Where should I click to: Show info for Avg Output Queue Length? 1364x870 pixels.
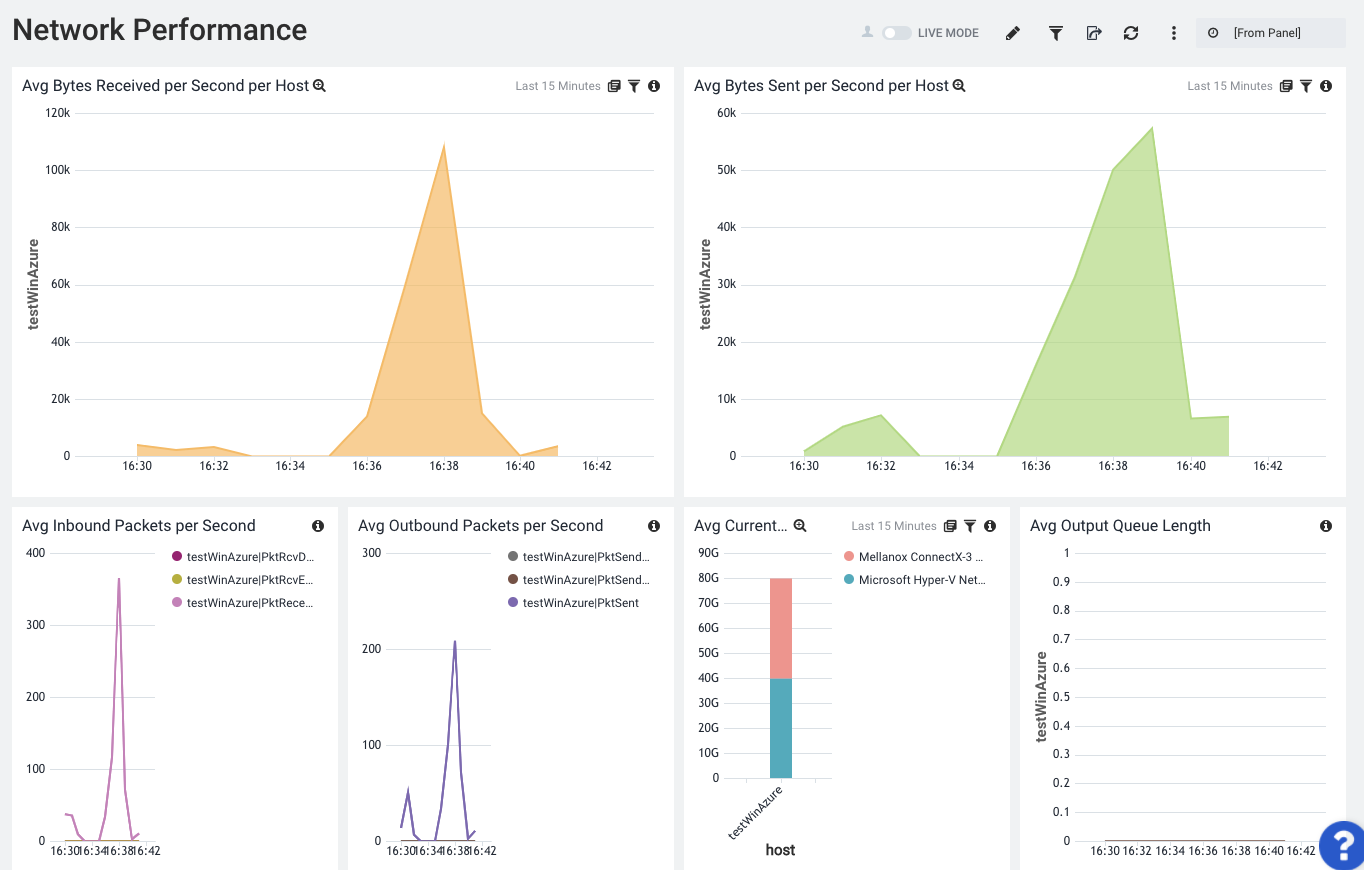tap(1326, 526)
